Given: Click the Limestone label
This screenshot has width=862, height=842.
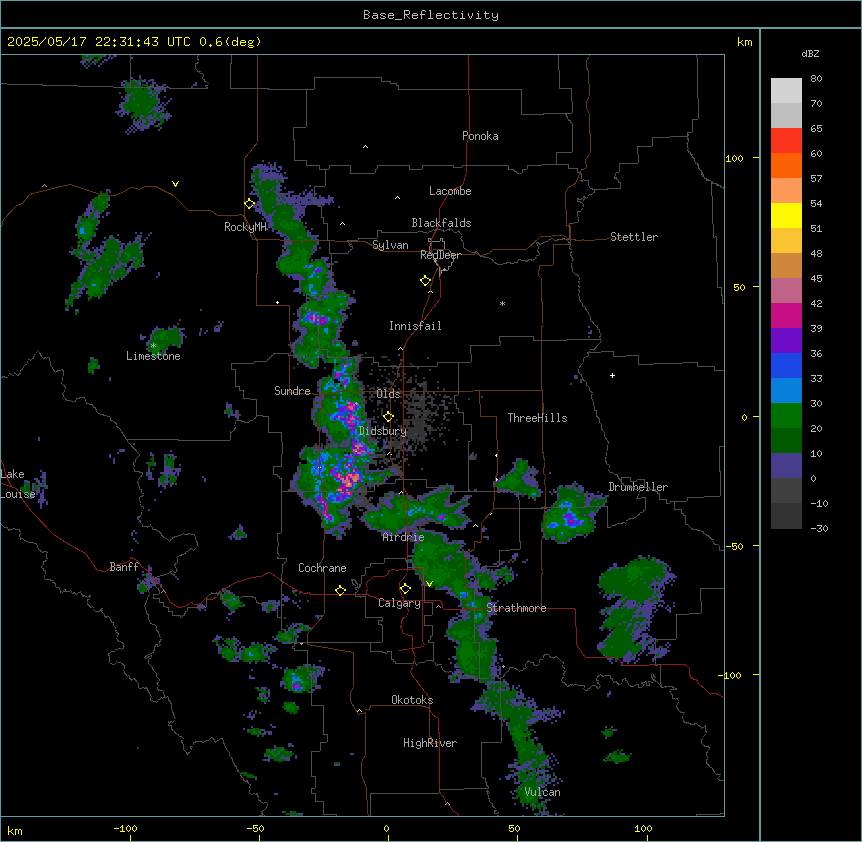Looking at the screenshot, I should tap(153, 356).
